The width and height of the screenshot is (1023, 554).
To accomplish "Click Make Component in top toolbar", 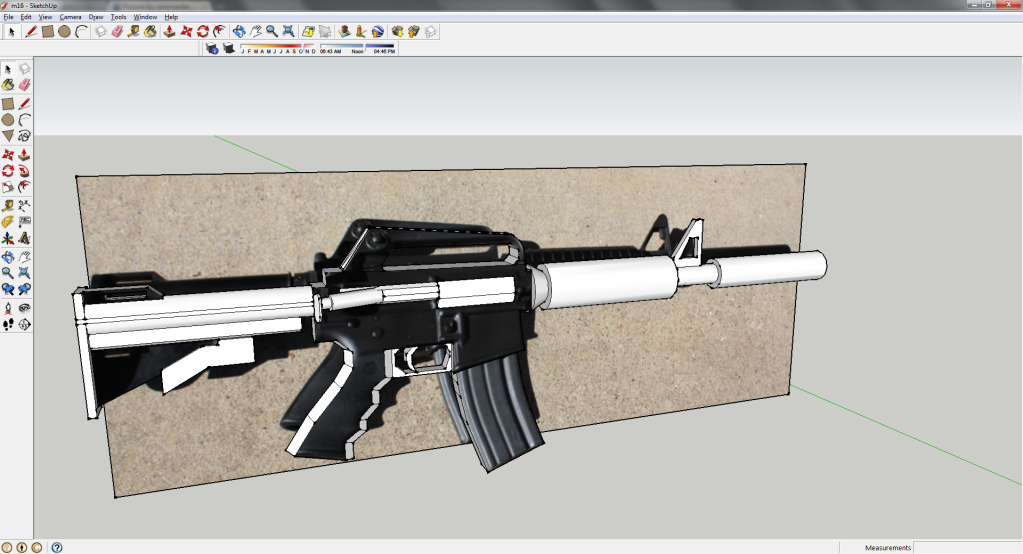I will coord(100,31).
